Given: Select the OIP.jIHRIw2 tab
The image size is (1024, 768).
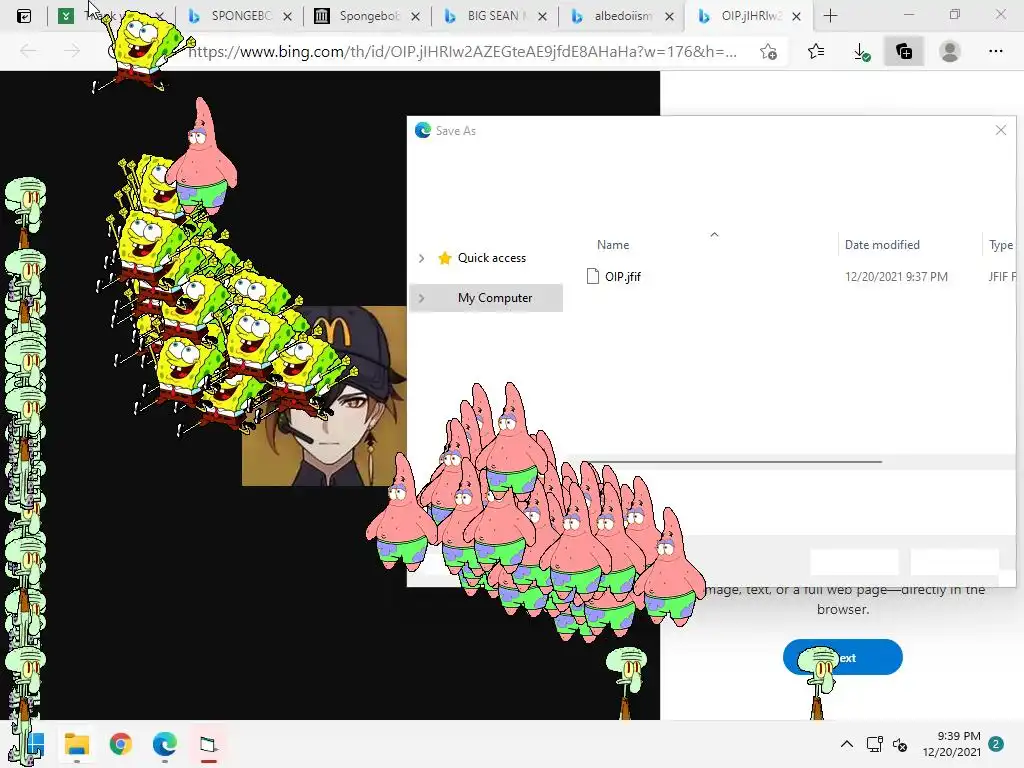Looking at the screenshot, I should 749,16.
